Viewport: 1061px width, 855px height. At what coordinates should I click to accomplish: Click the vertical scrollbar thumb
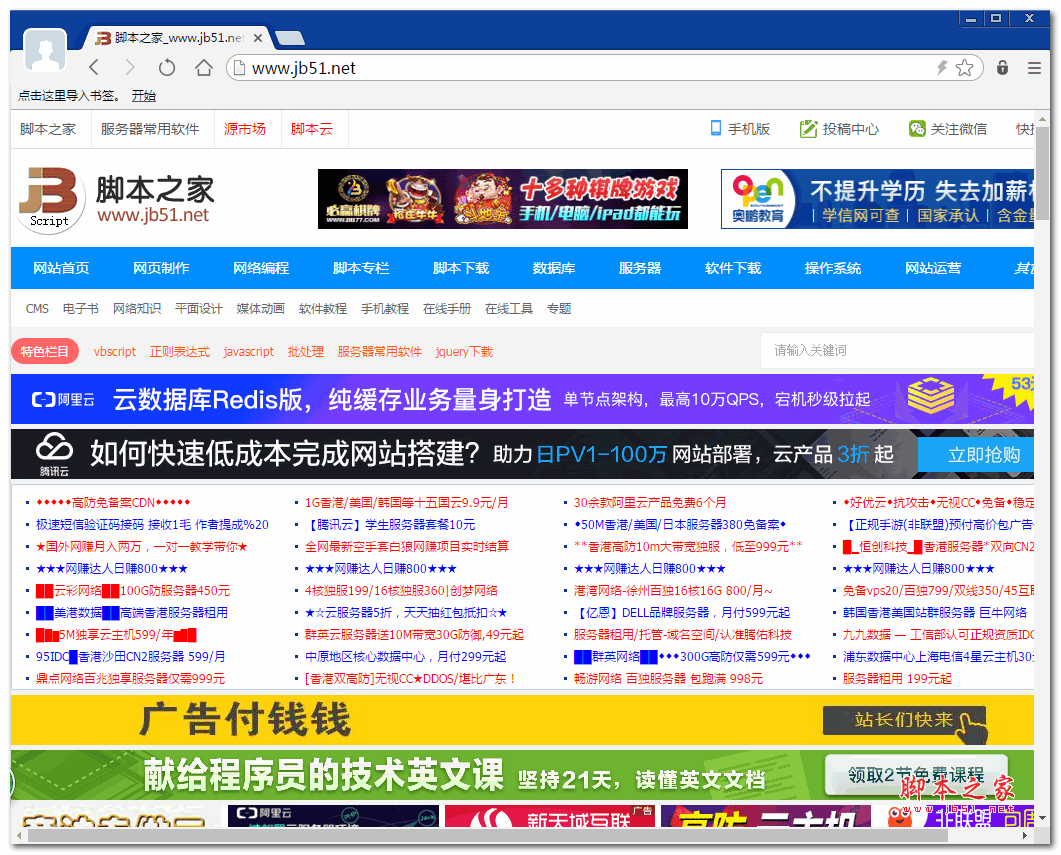(1042, 172)
